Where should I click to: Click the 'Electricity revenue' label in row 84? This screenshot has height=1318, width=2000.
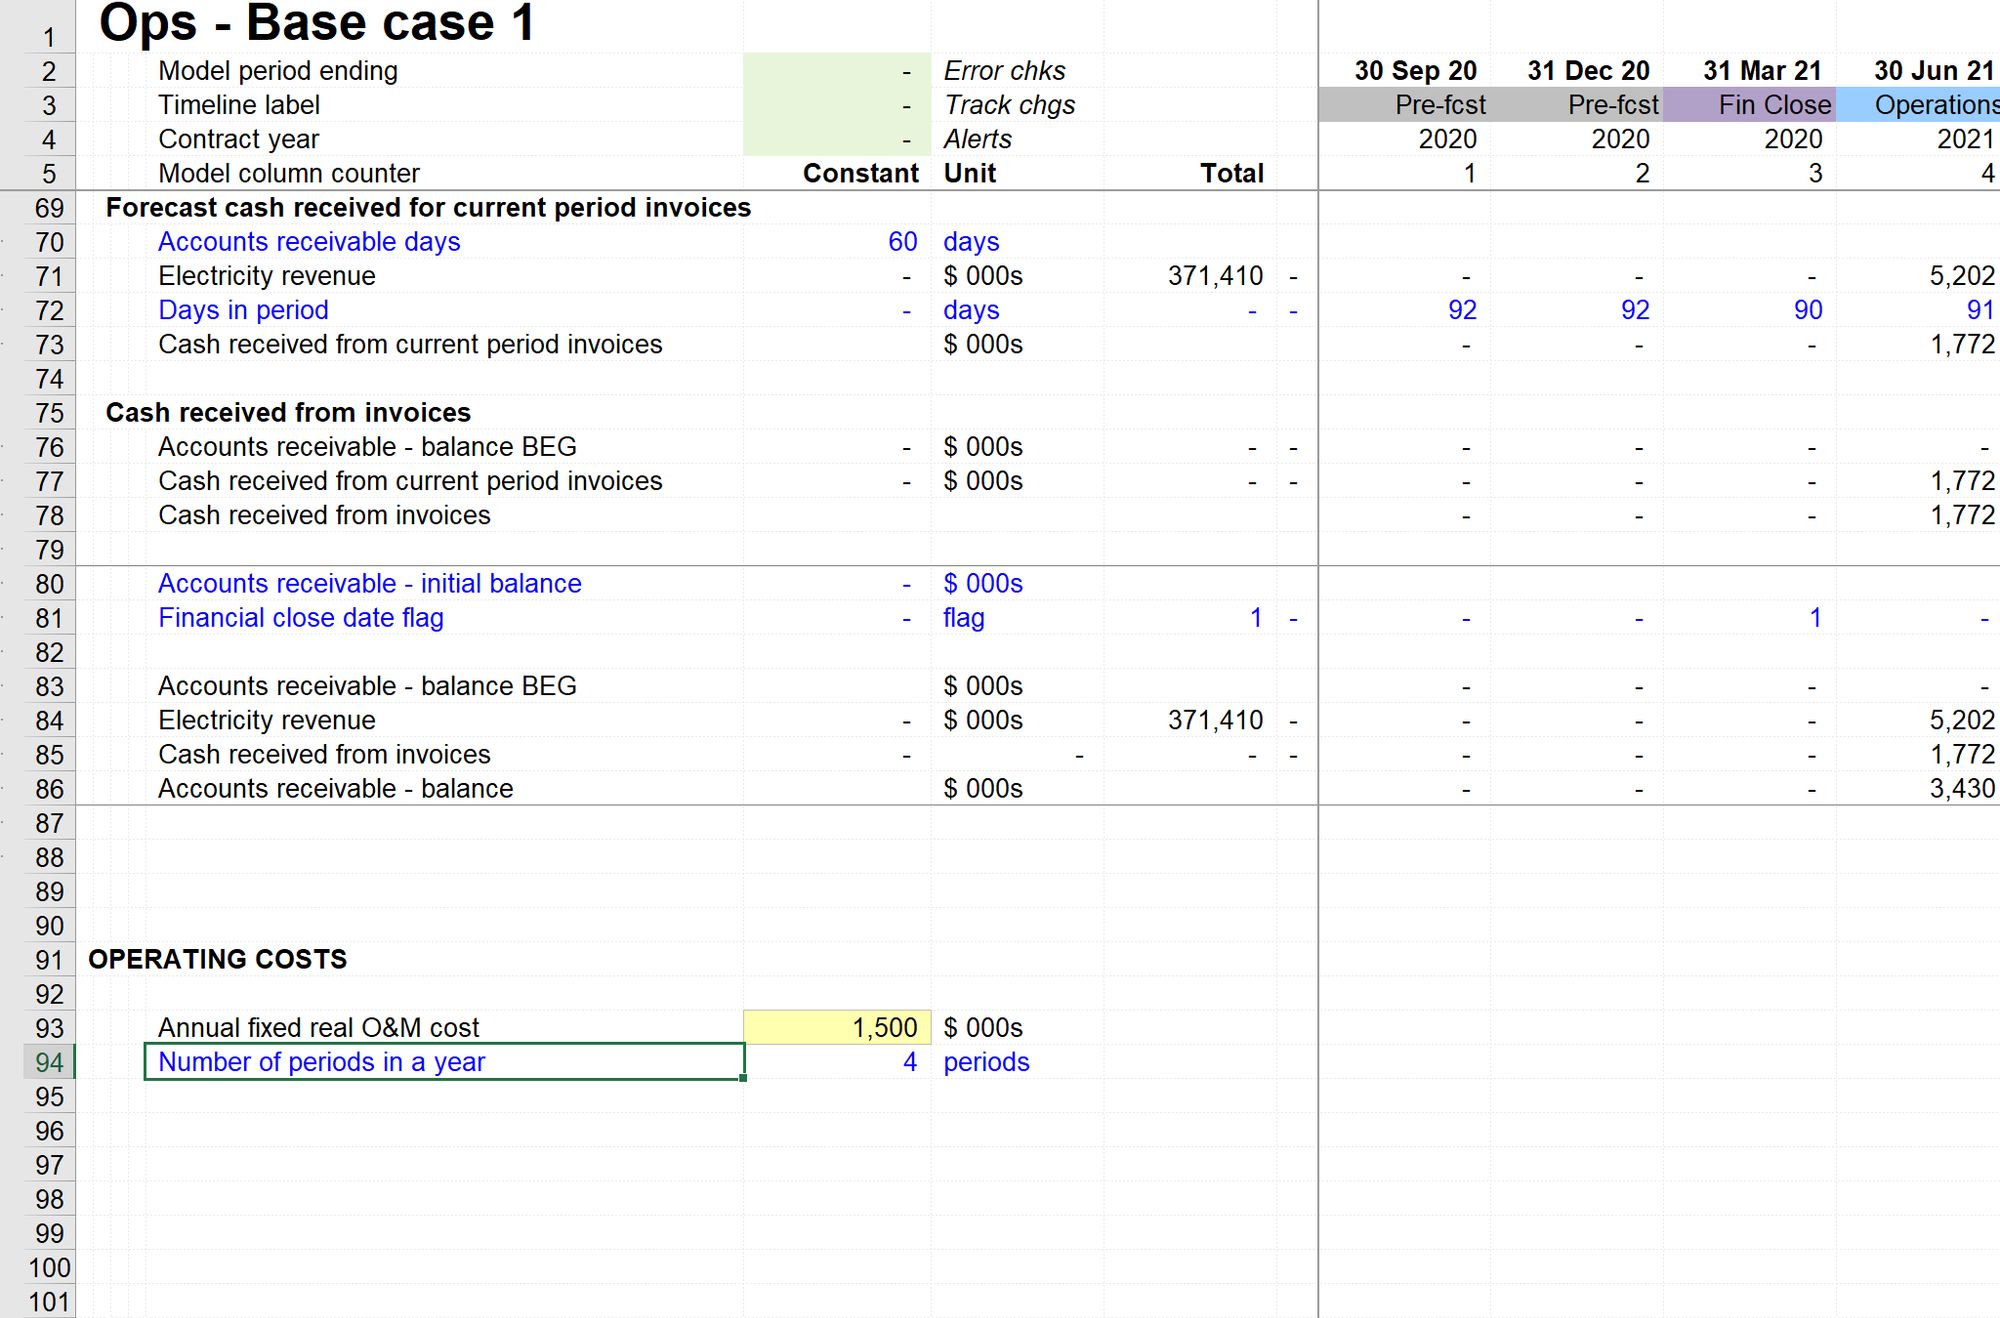coord(266,720)
